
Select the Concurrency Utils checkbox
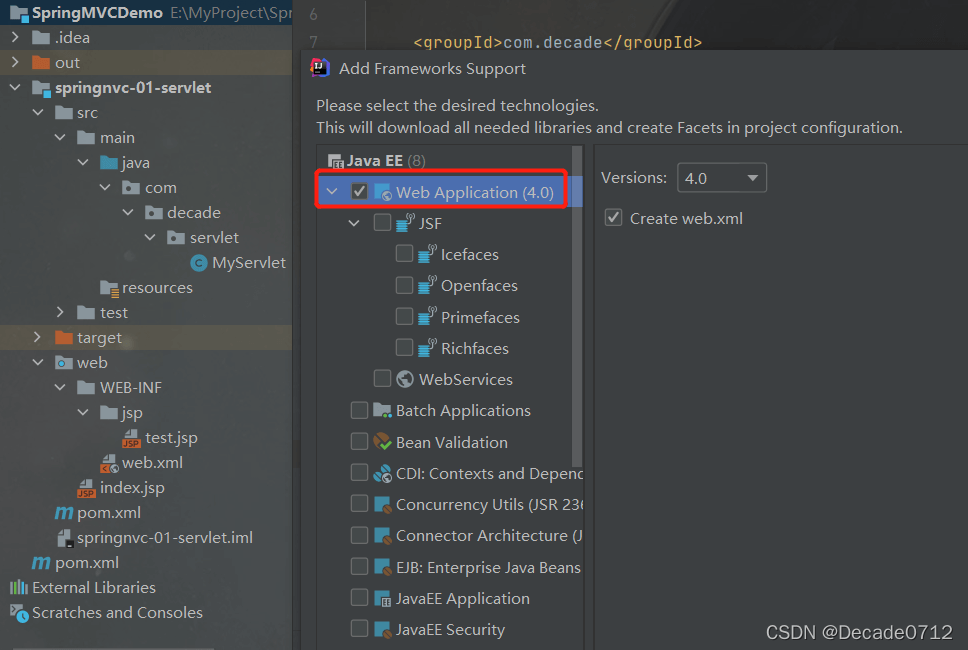[359, 504]
